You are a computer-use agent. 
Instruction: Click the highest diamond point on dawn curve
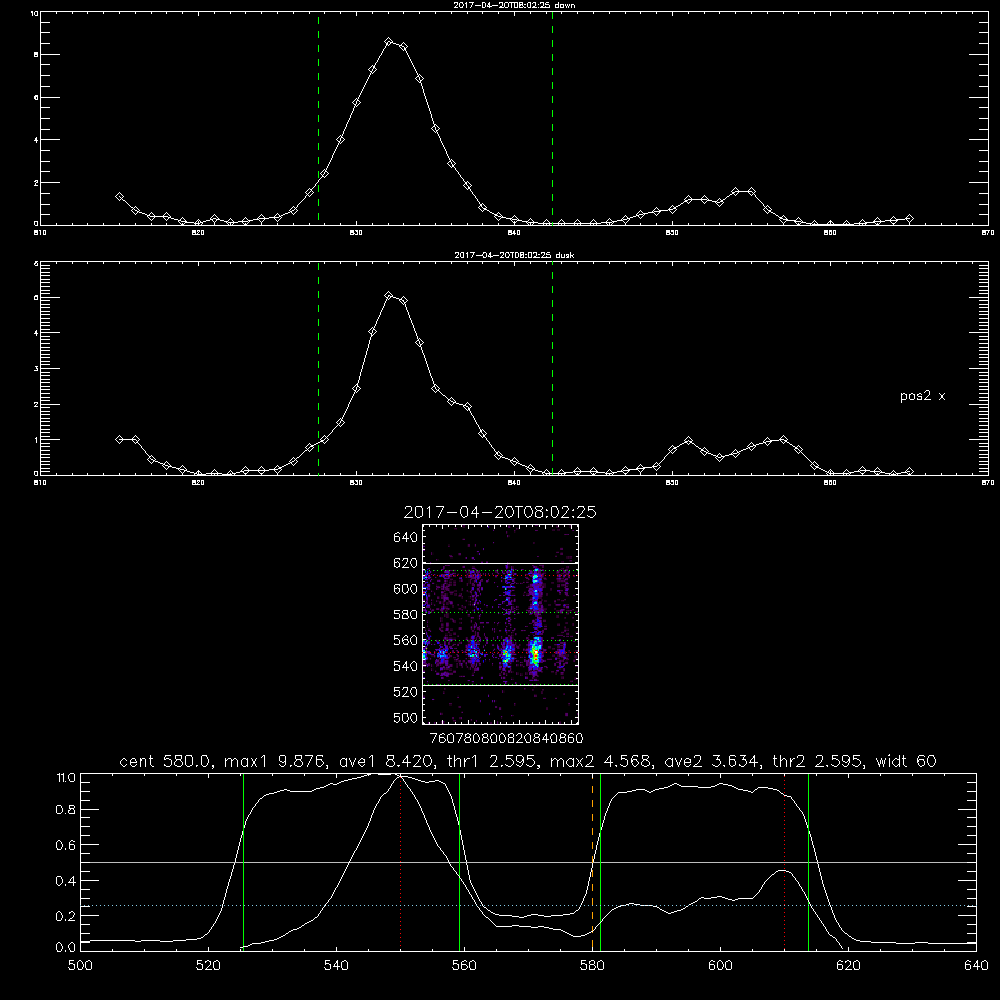[388, 41]
